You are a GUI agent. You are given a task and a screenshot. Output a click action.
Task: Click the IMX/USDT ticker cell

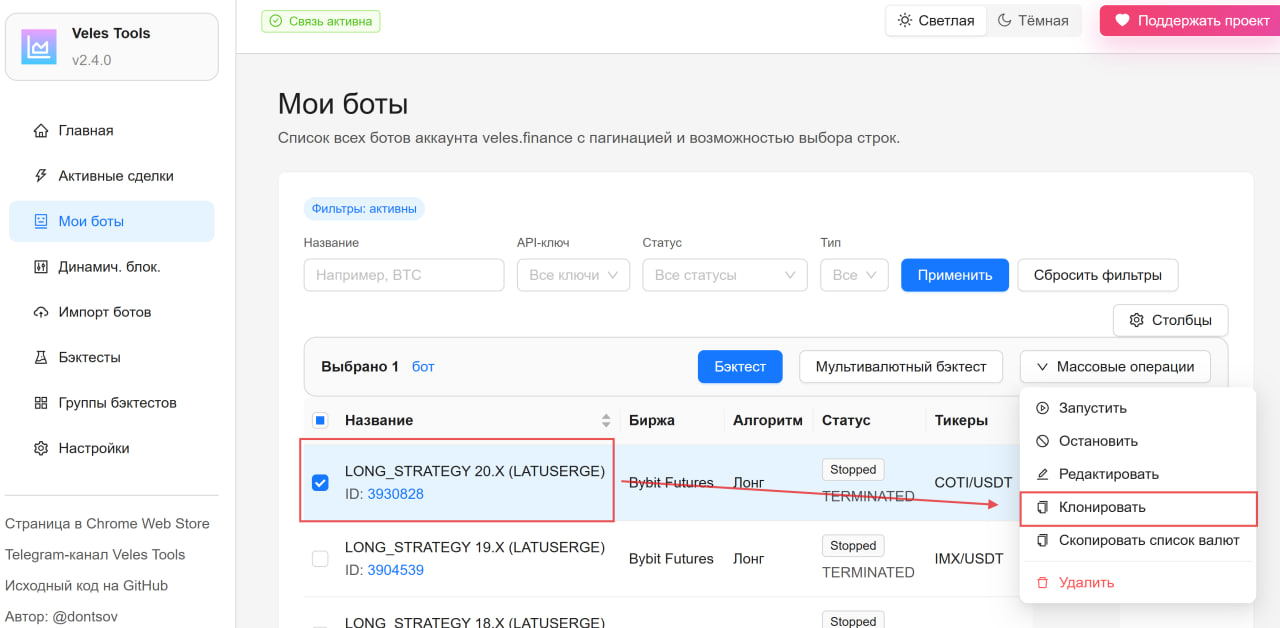(x=967, y=559)
